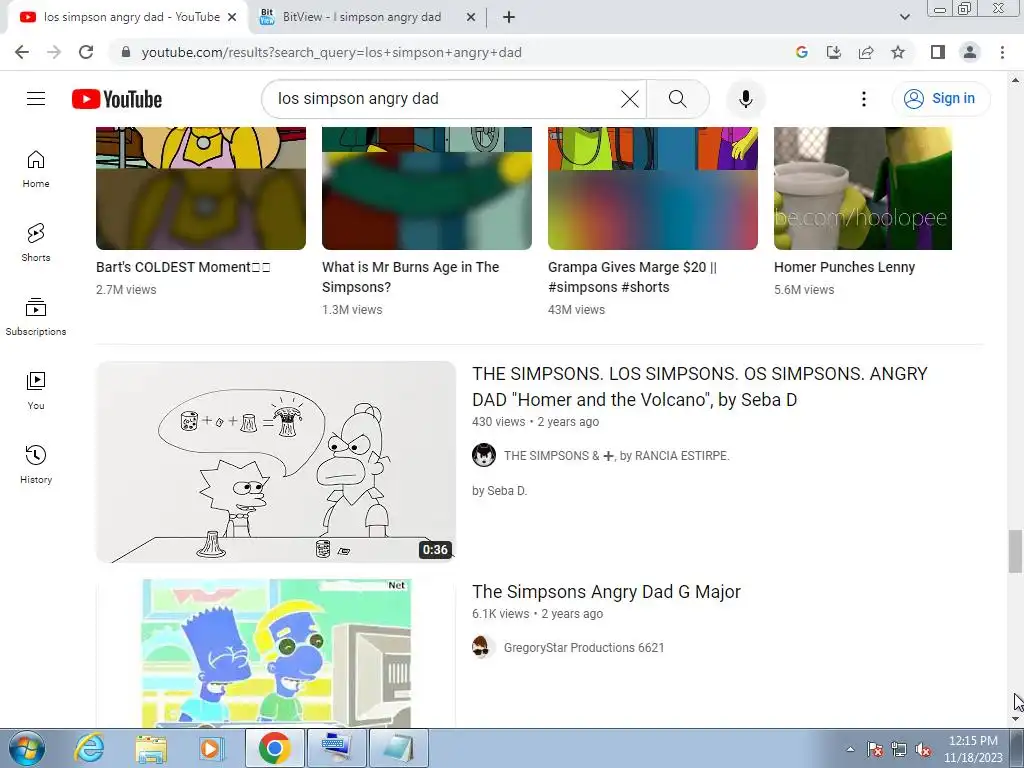Show hidden tray icons arrow
This screenshot has width=1024, height=768.
tap(850, 749)
